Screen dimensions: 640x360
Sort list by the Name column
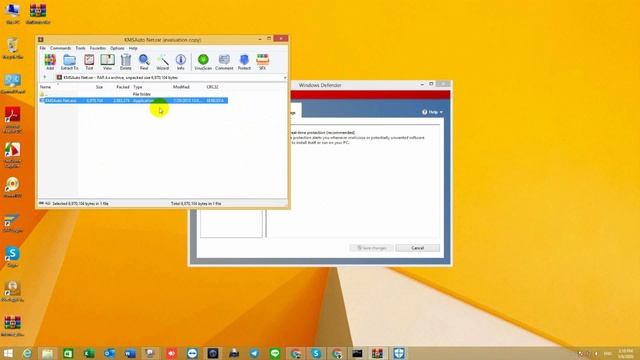click(45, 87)
